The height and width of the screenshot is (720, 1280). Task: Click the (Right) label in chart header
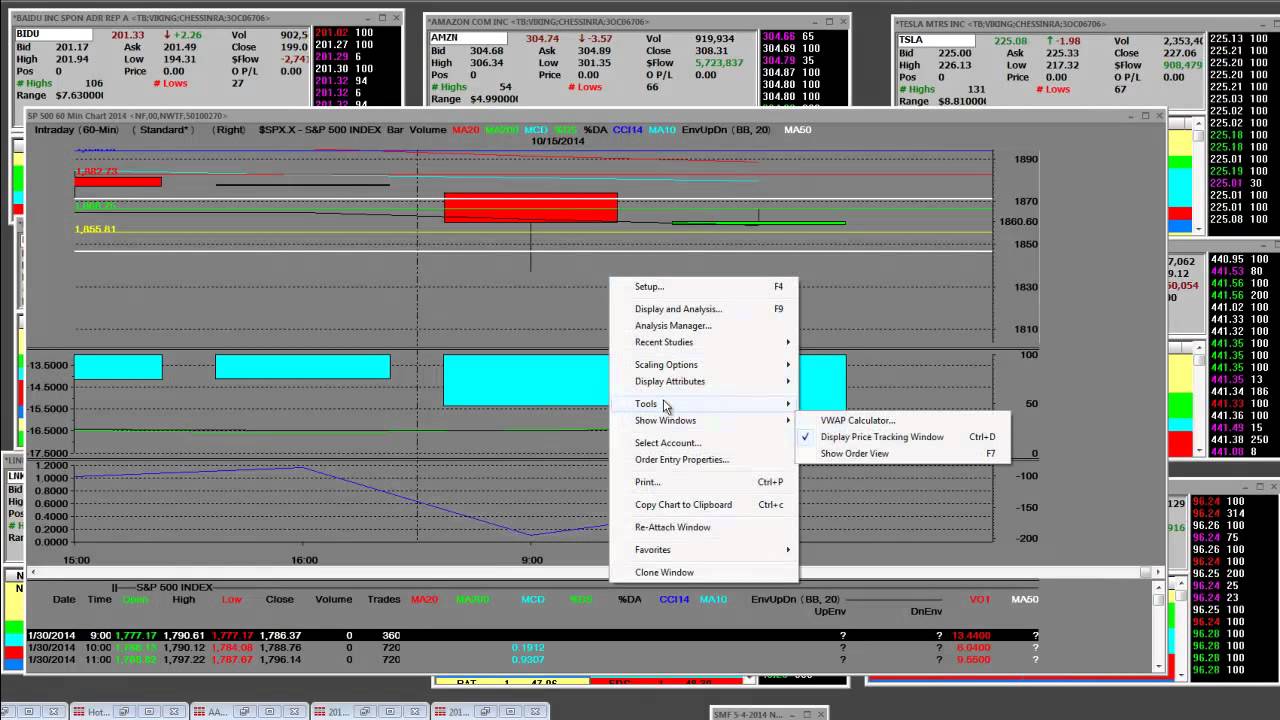[230, 130]
